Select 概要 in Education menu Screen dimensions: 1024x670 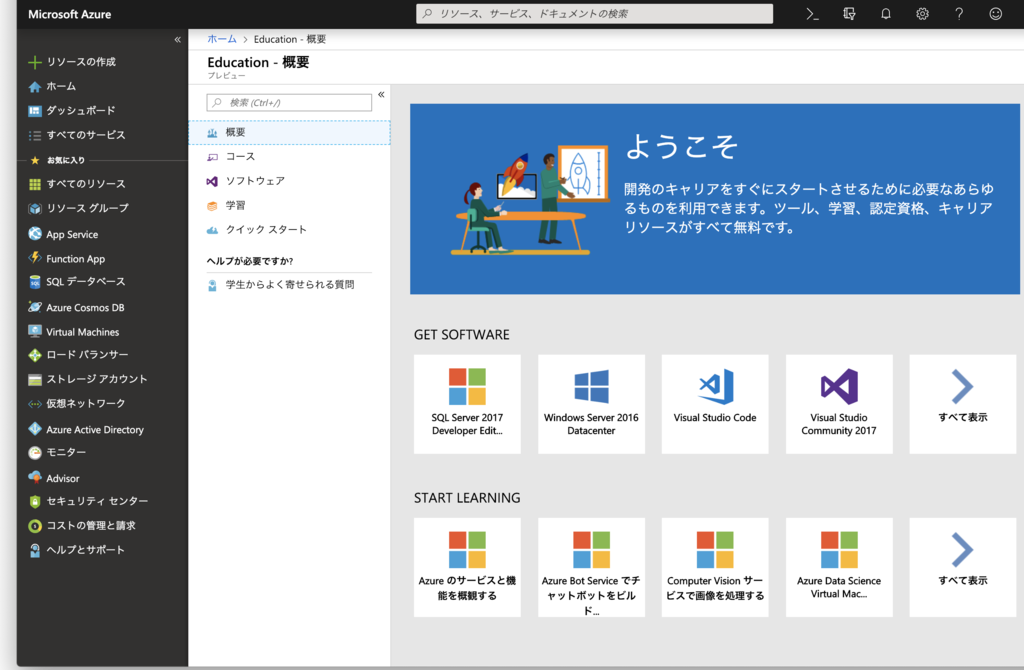tap(289, 133)
